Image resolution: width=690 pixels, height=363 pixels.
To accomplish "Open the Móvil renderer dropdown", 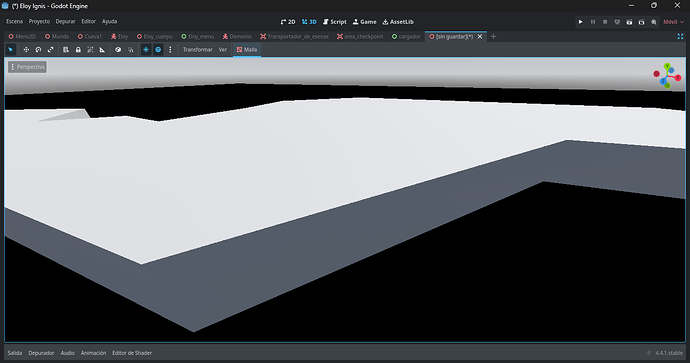I will [x=674, y=22].
